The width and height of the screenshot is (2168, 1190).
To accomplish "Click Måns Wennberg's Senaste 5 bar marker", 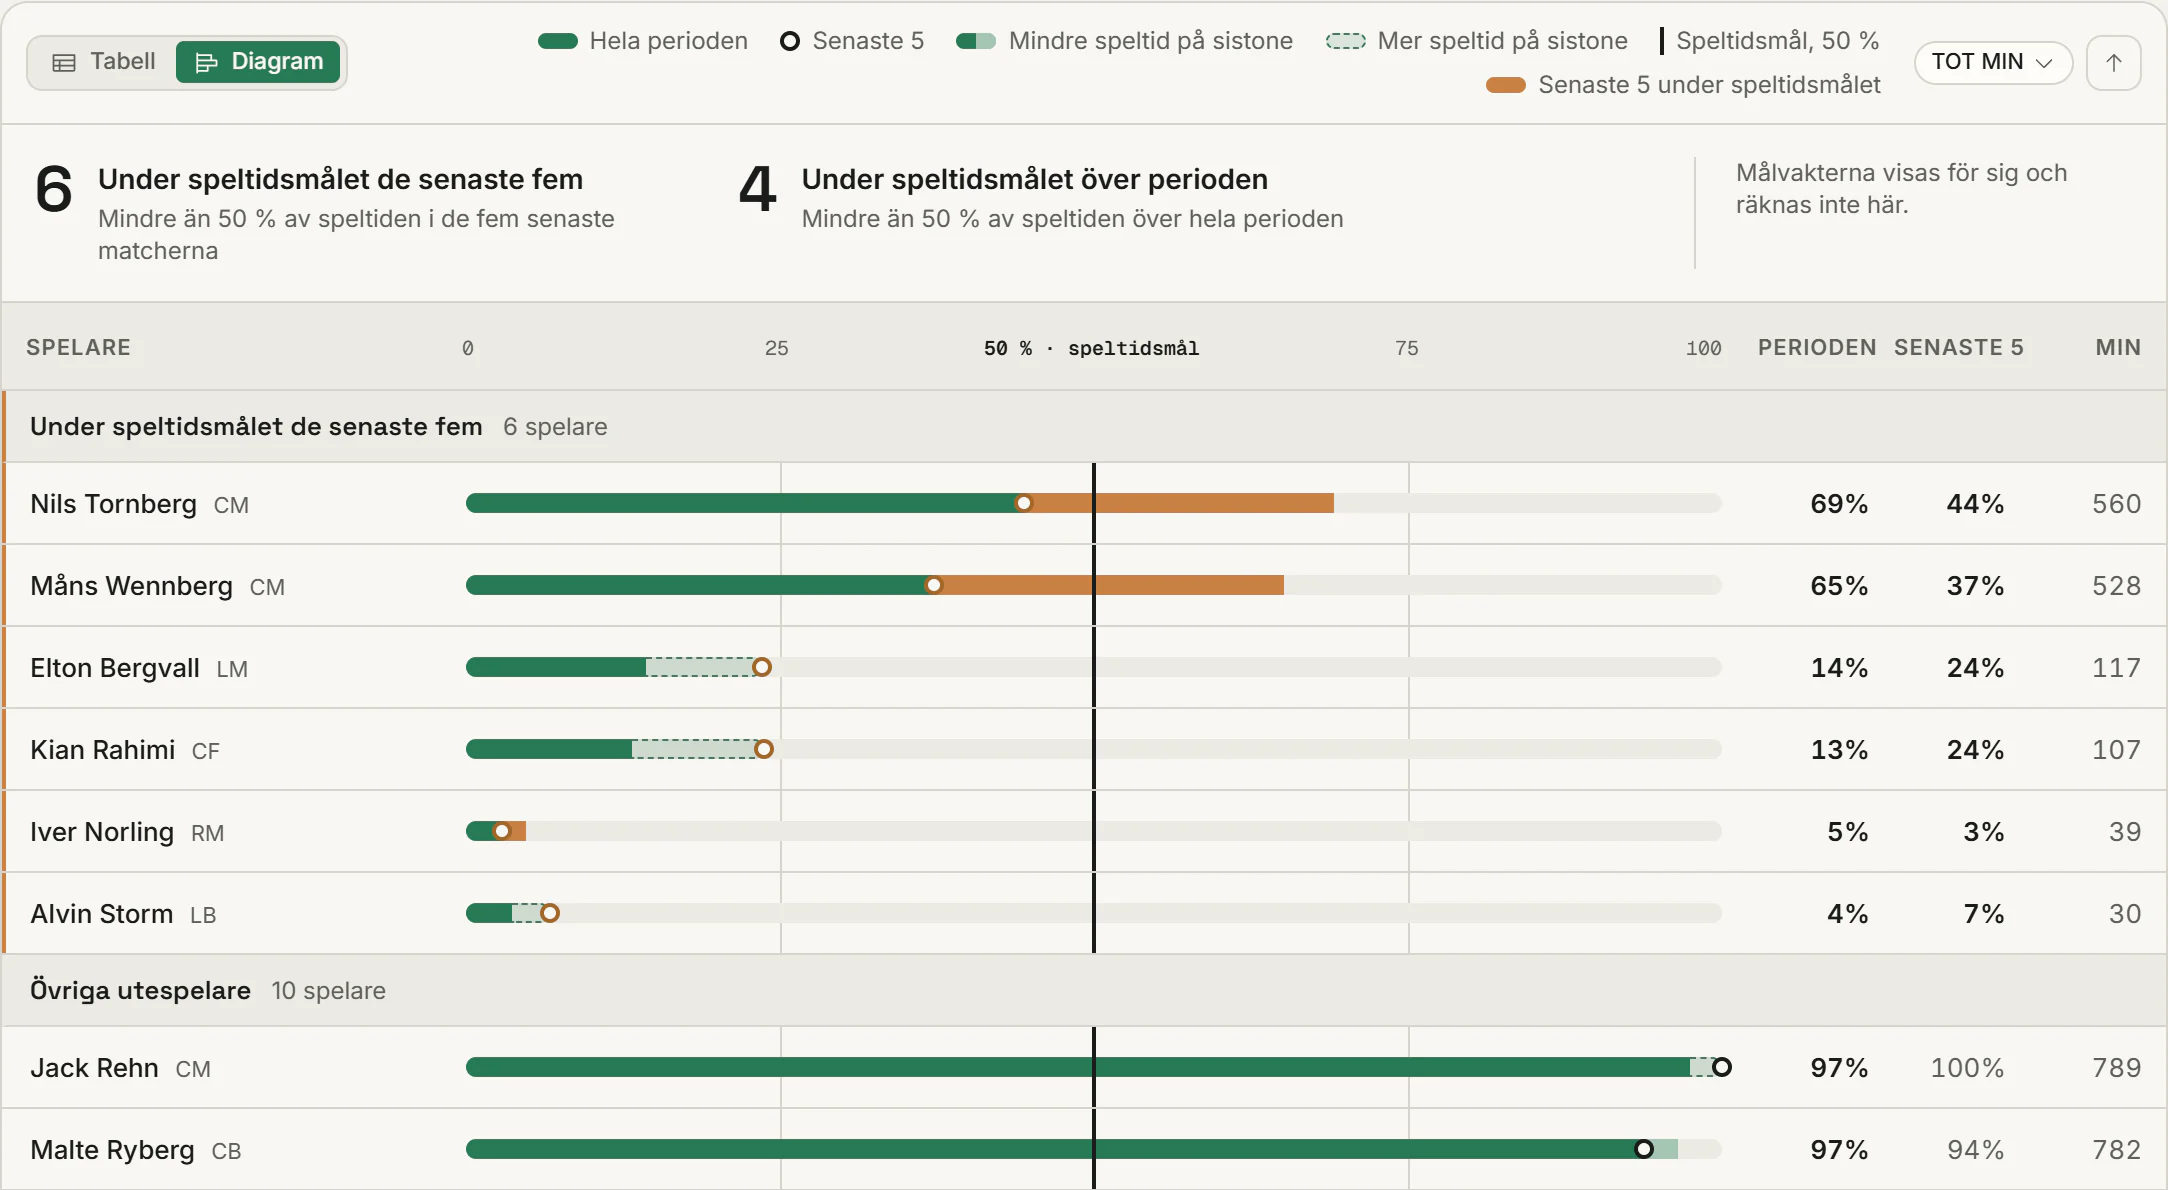I will (x=933, y=585).
